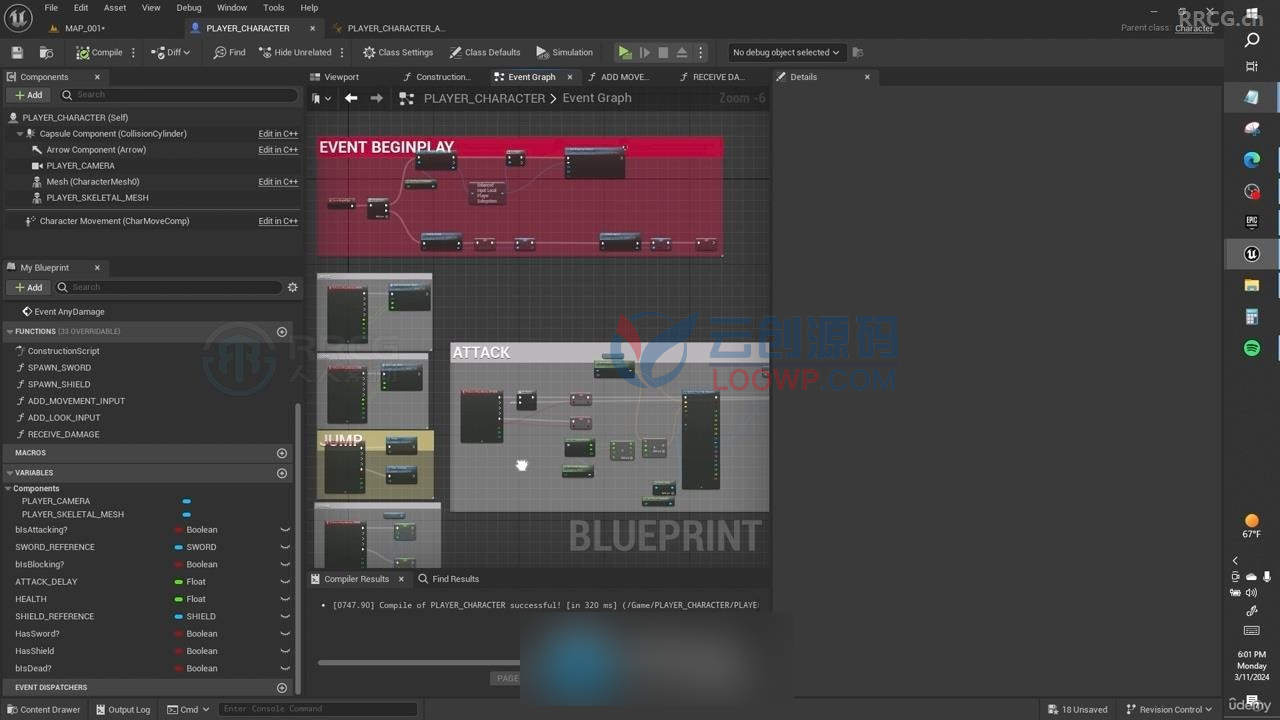Collapse the Components variable category
Image resolution: width=1280 pixels, height=720 pixels.
(8, 489)
